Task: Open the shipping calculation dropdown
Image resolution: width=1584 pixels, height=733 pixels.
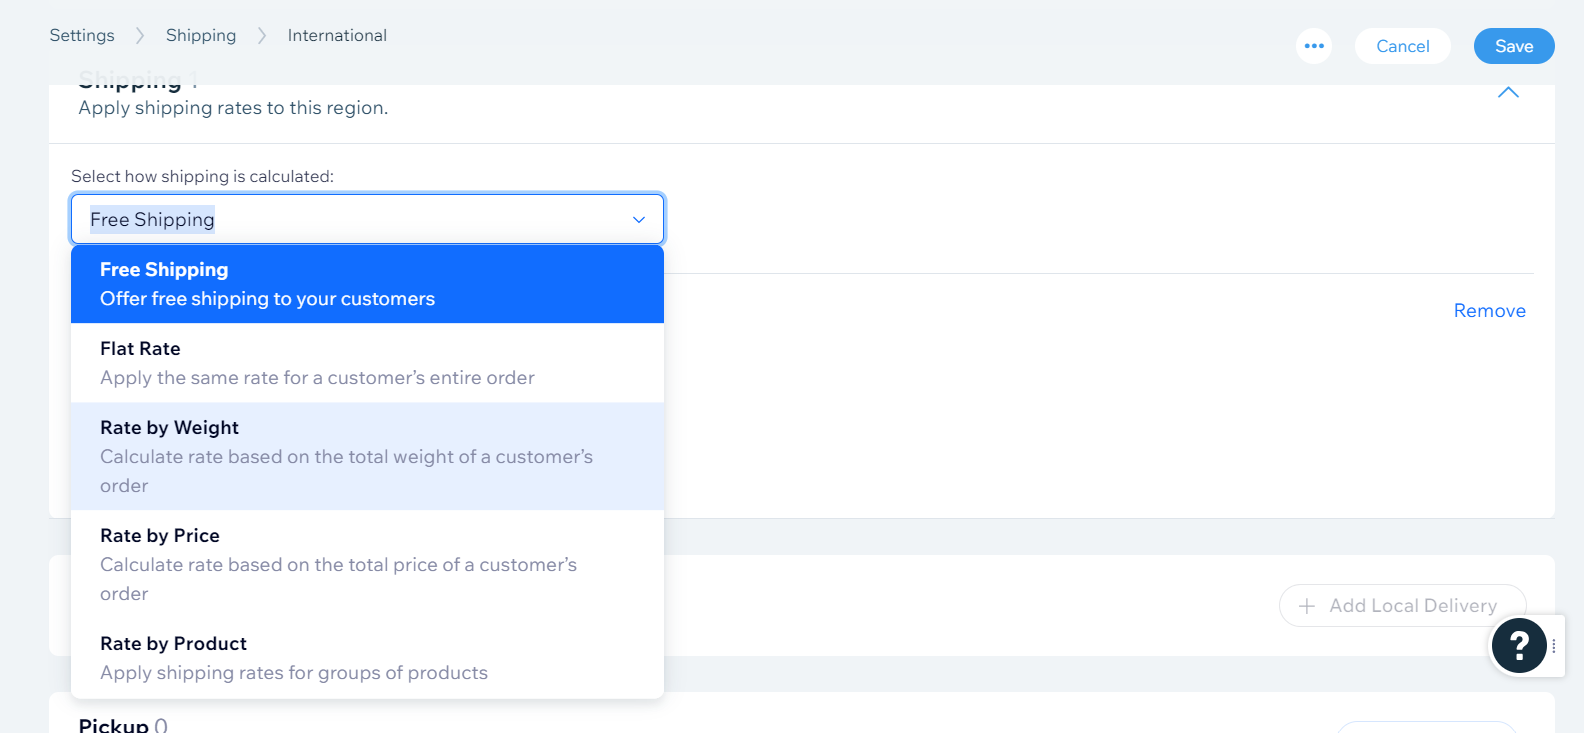Action: pyautogui.click(x=367, y=219)
